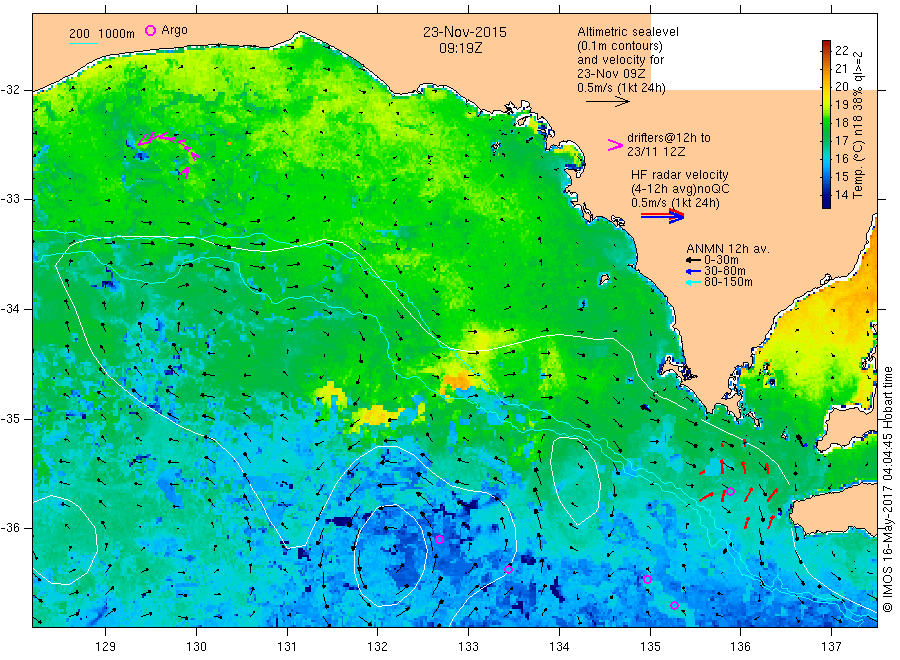Image resolution: width=900 pixels, height=660 pixels.
Task: Click the 'ANMN 12h av.' legend heading
Action: [x=728, y=249]
